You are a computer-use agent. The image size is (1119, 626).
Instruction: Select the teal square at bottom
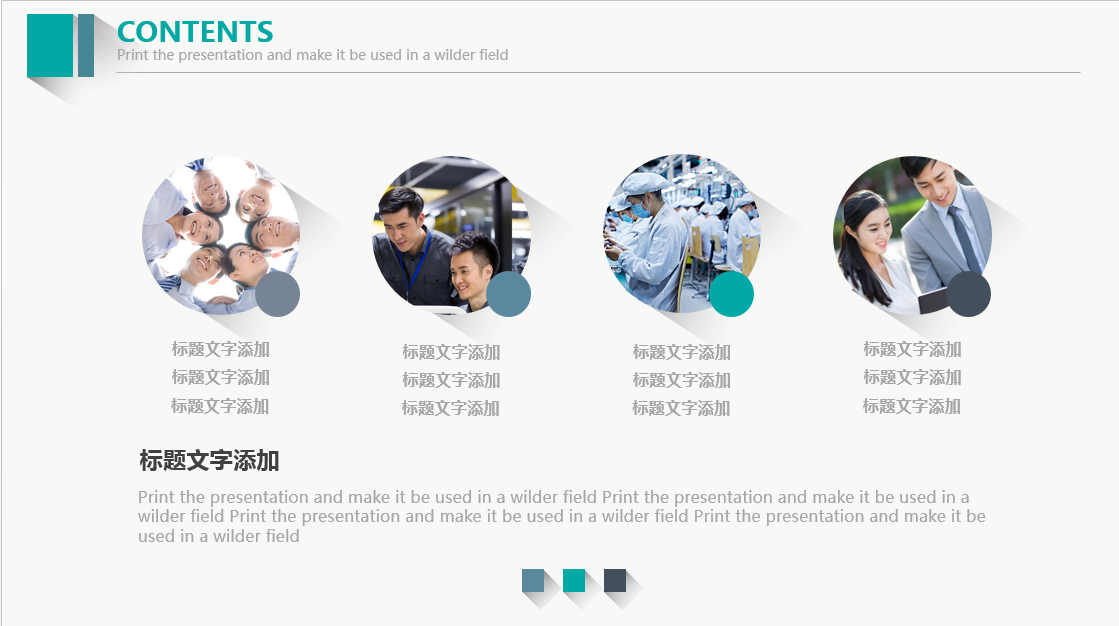pyautogui.click(x=574, y=580)
